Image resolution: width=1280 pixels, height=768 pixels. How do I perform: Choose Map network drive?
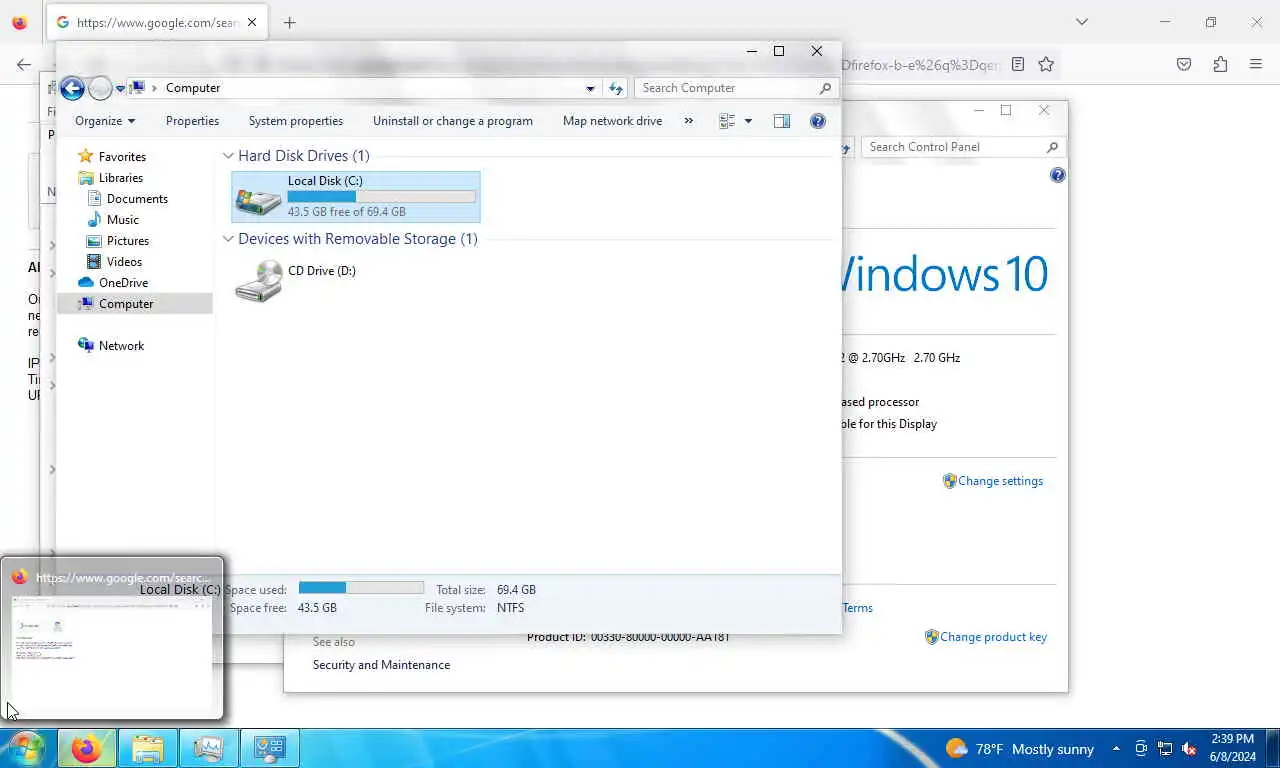pos(612,121)
